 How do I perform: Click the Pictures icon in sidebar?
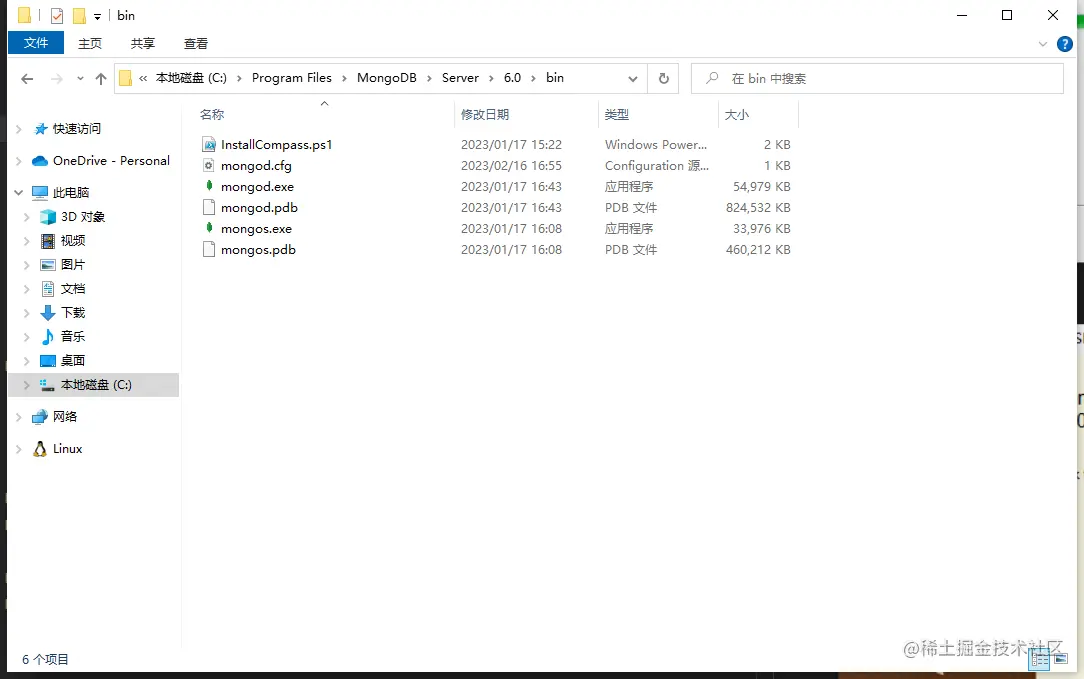pyautogui.click(x=48, y=265)
